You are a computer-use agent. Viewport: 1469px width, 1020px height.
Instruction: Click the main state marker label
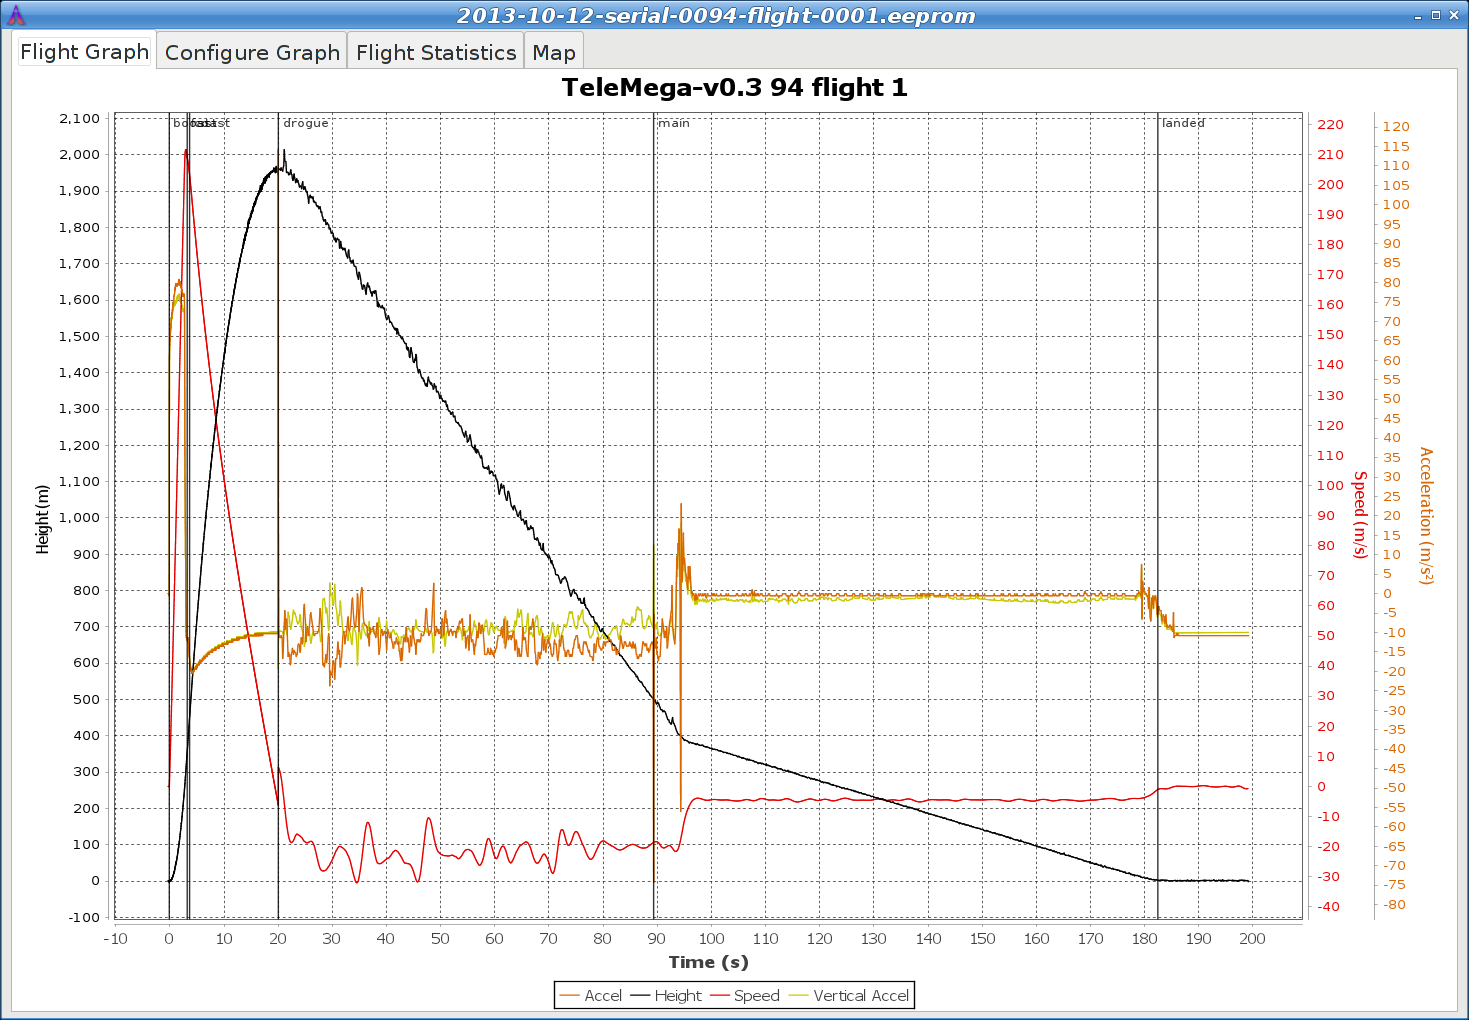point(674,123)
